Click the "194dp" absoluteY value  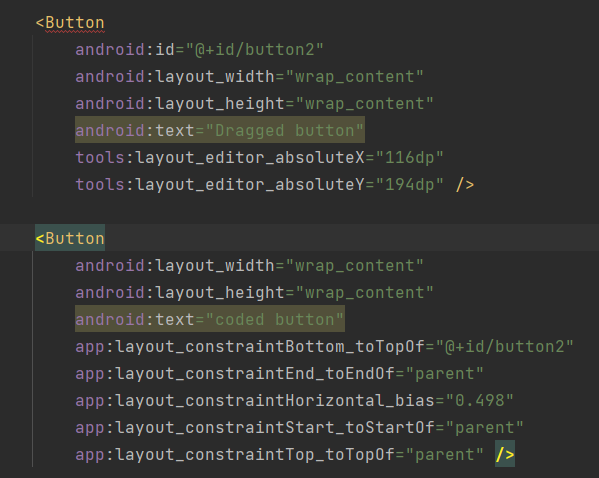(410, 185)
